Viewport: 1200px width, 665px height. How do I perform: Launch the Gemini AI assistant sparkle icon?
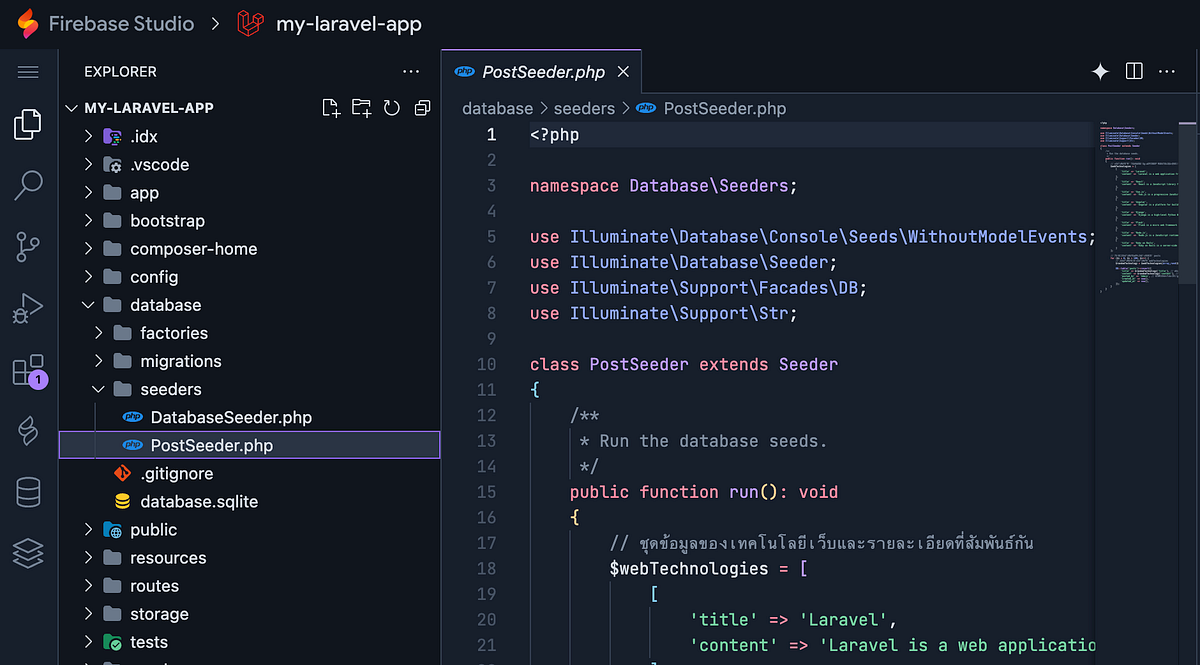click(1099, 71)
